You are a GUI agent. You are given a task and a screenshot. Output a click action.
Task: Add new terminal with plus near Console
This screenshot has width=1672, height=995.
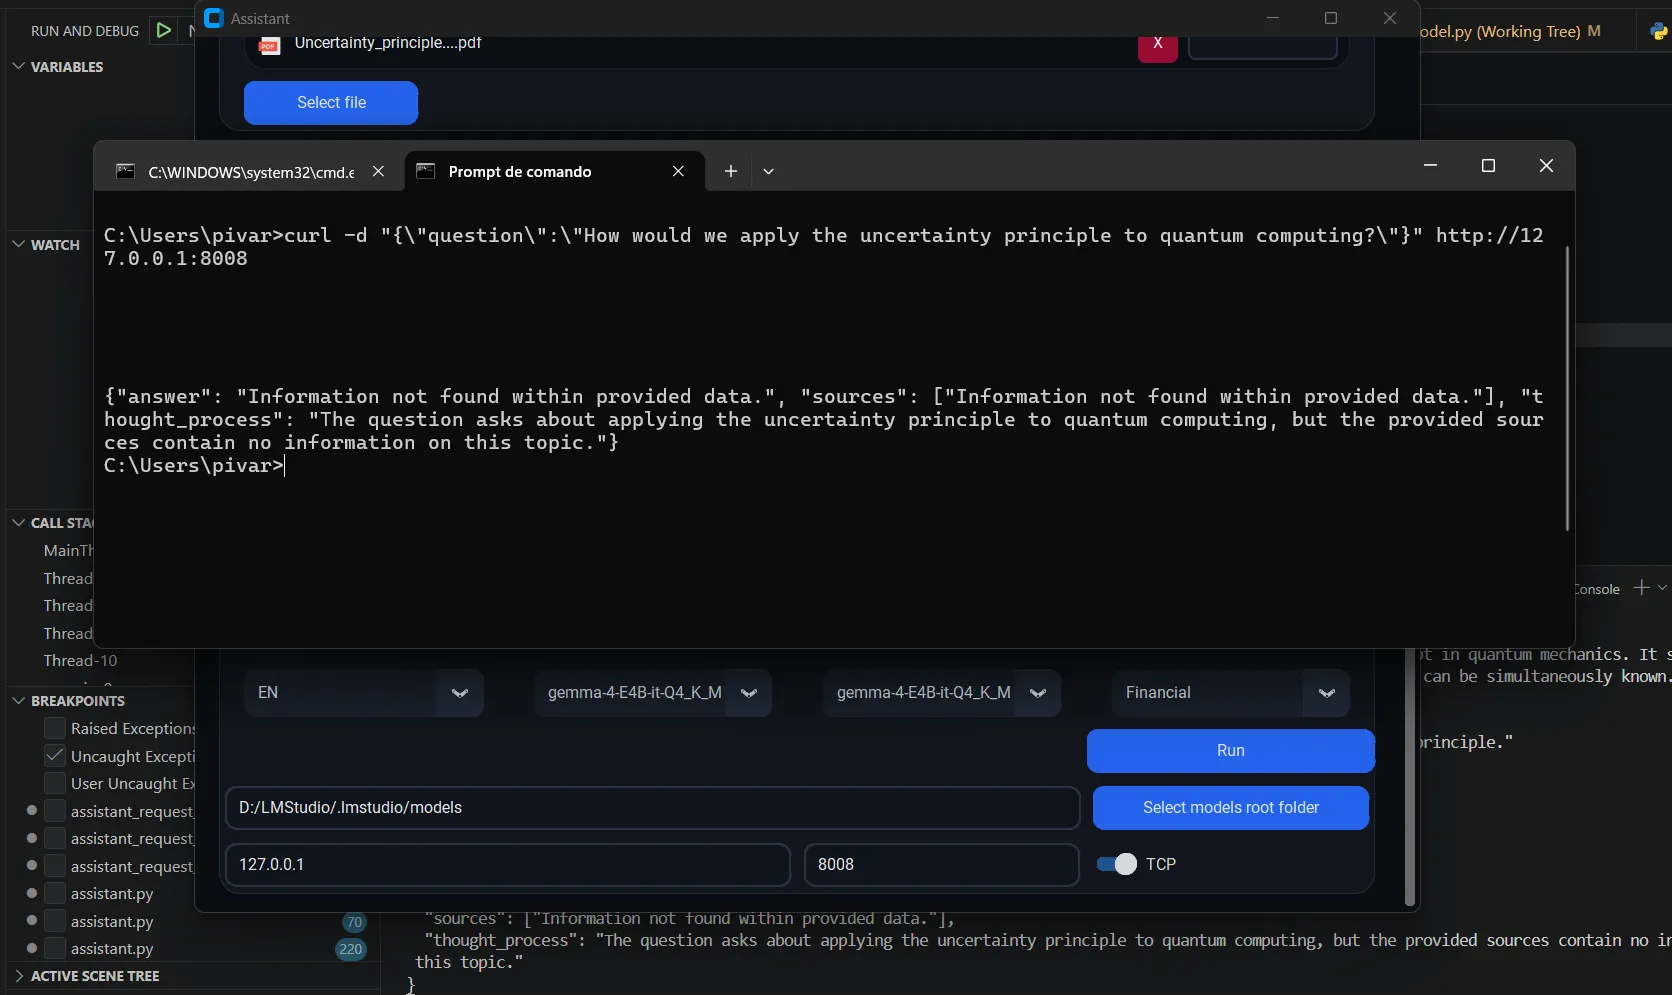1641,588
